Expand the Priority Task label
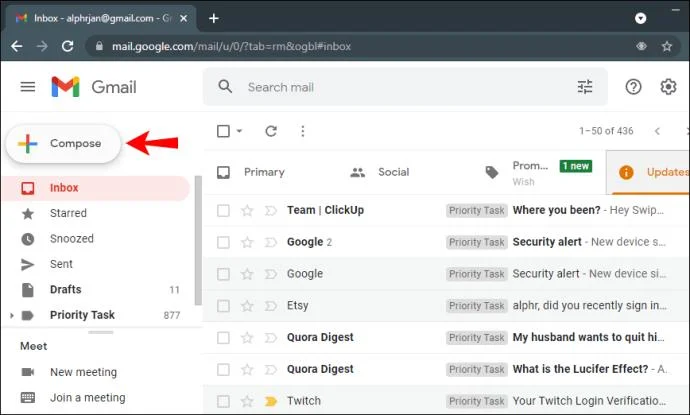This screenshot has width=690, height=415. coord(12,315)
